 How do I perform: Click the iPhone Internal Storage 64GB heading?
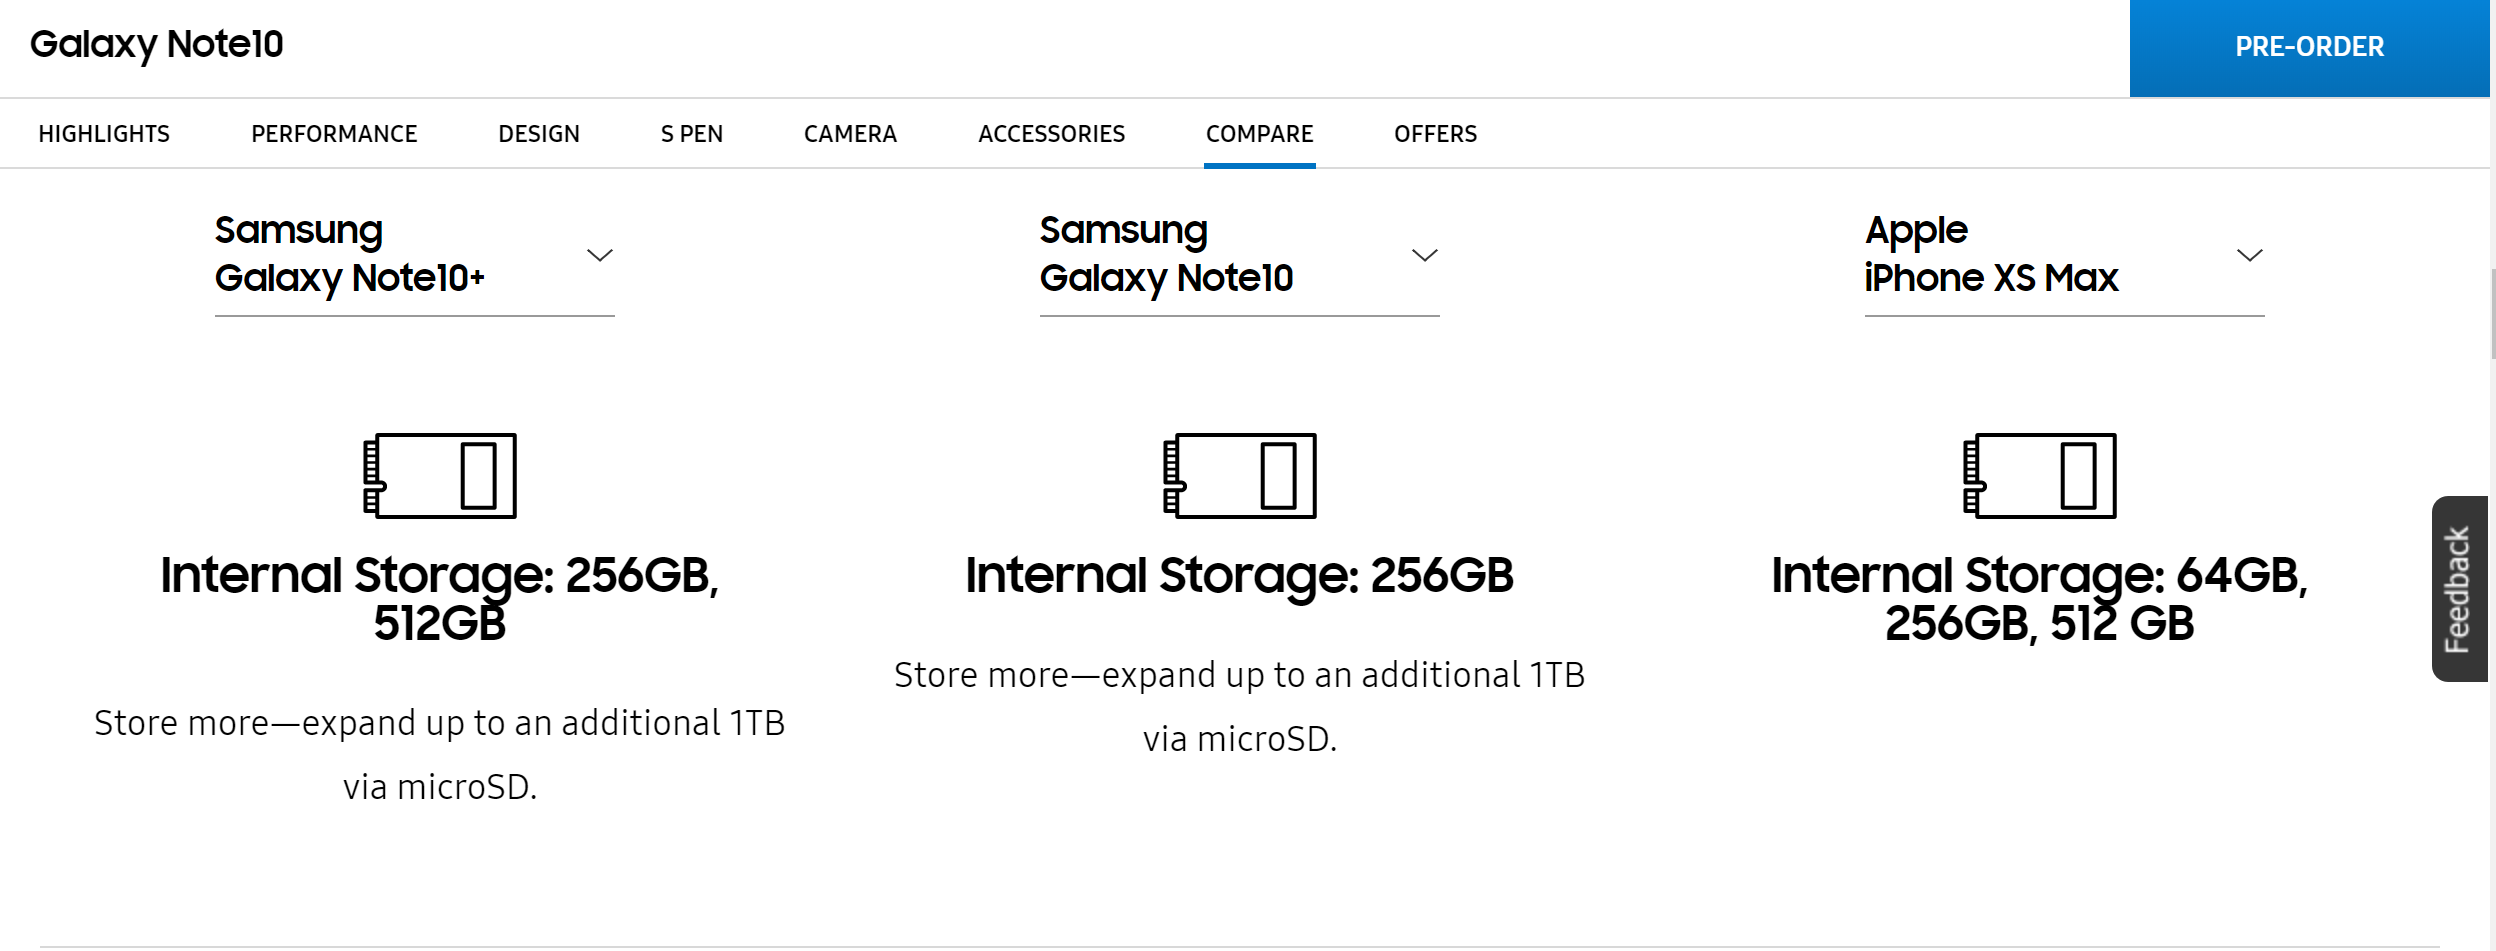click(2040, 598)
